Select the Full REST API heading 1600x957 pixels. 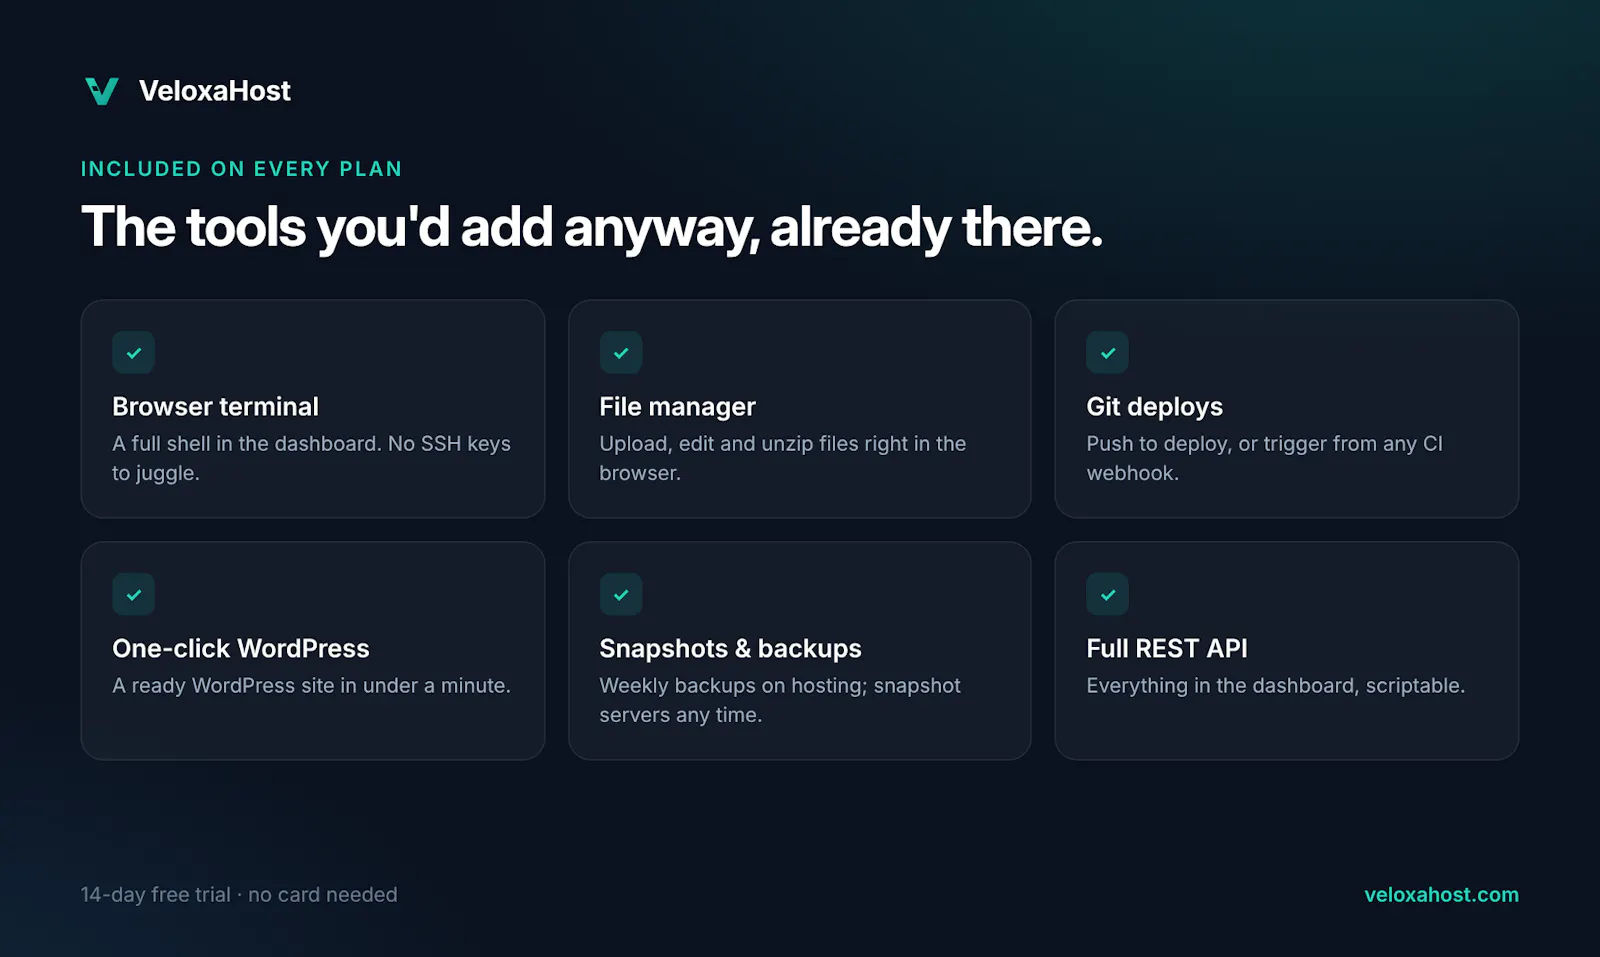tap(1166, 649)
